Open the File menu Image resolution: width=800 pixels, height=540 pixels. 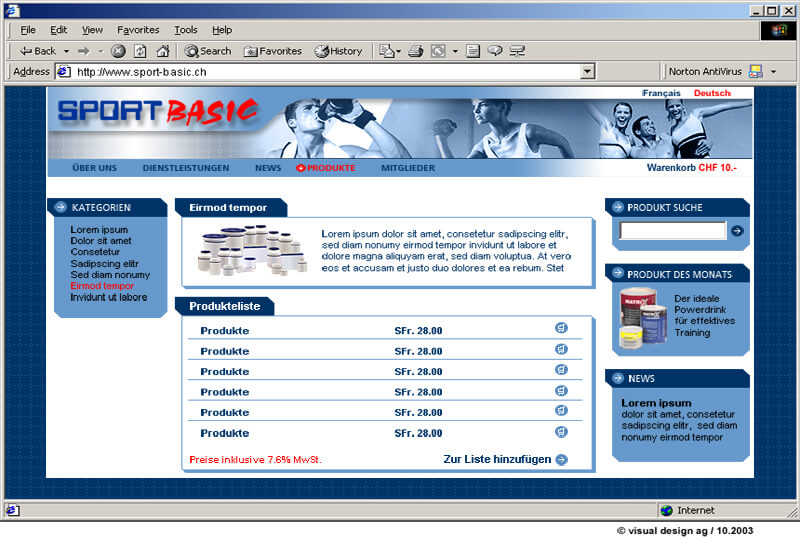[x=28, y=30]
